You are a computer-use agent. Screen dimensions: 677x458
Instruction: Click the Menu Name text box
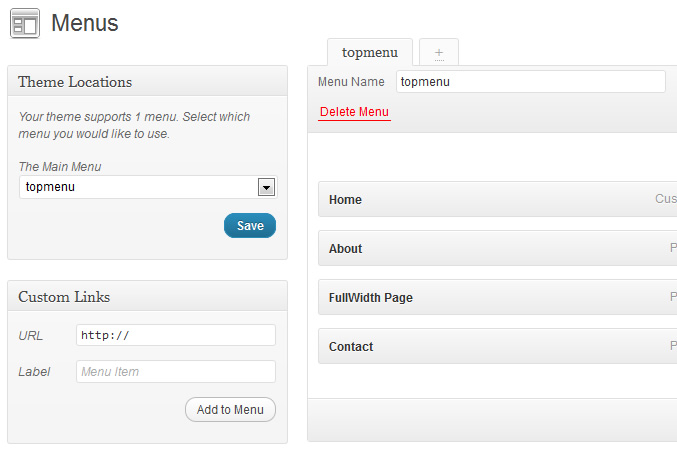pyautogui.click(x=530, y=82)
